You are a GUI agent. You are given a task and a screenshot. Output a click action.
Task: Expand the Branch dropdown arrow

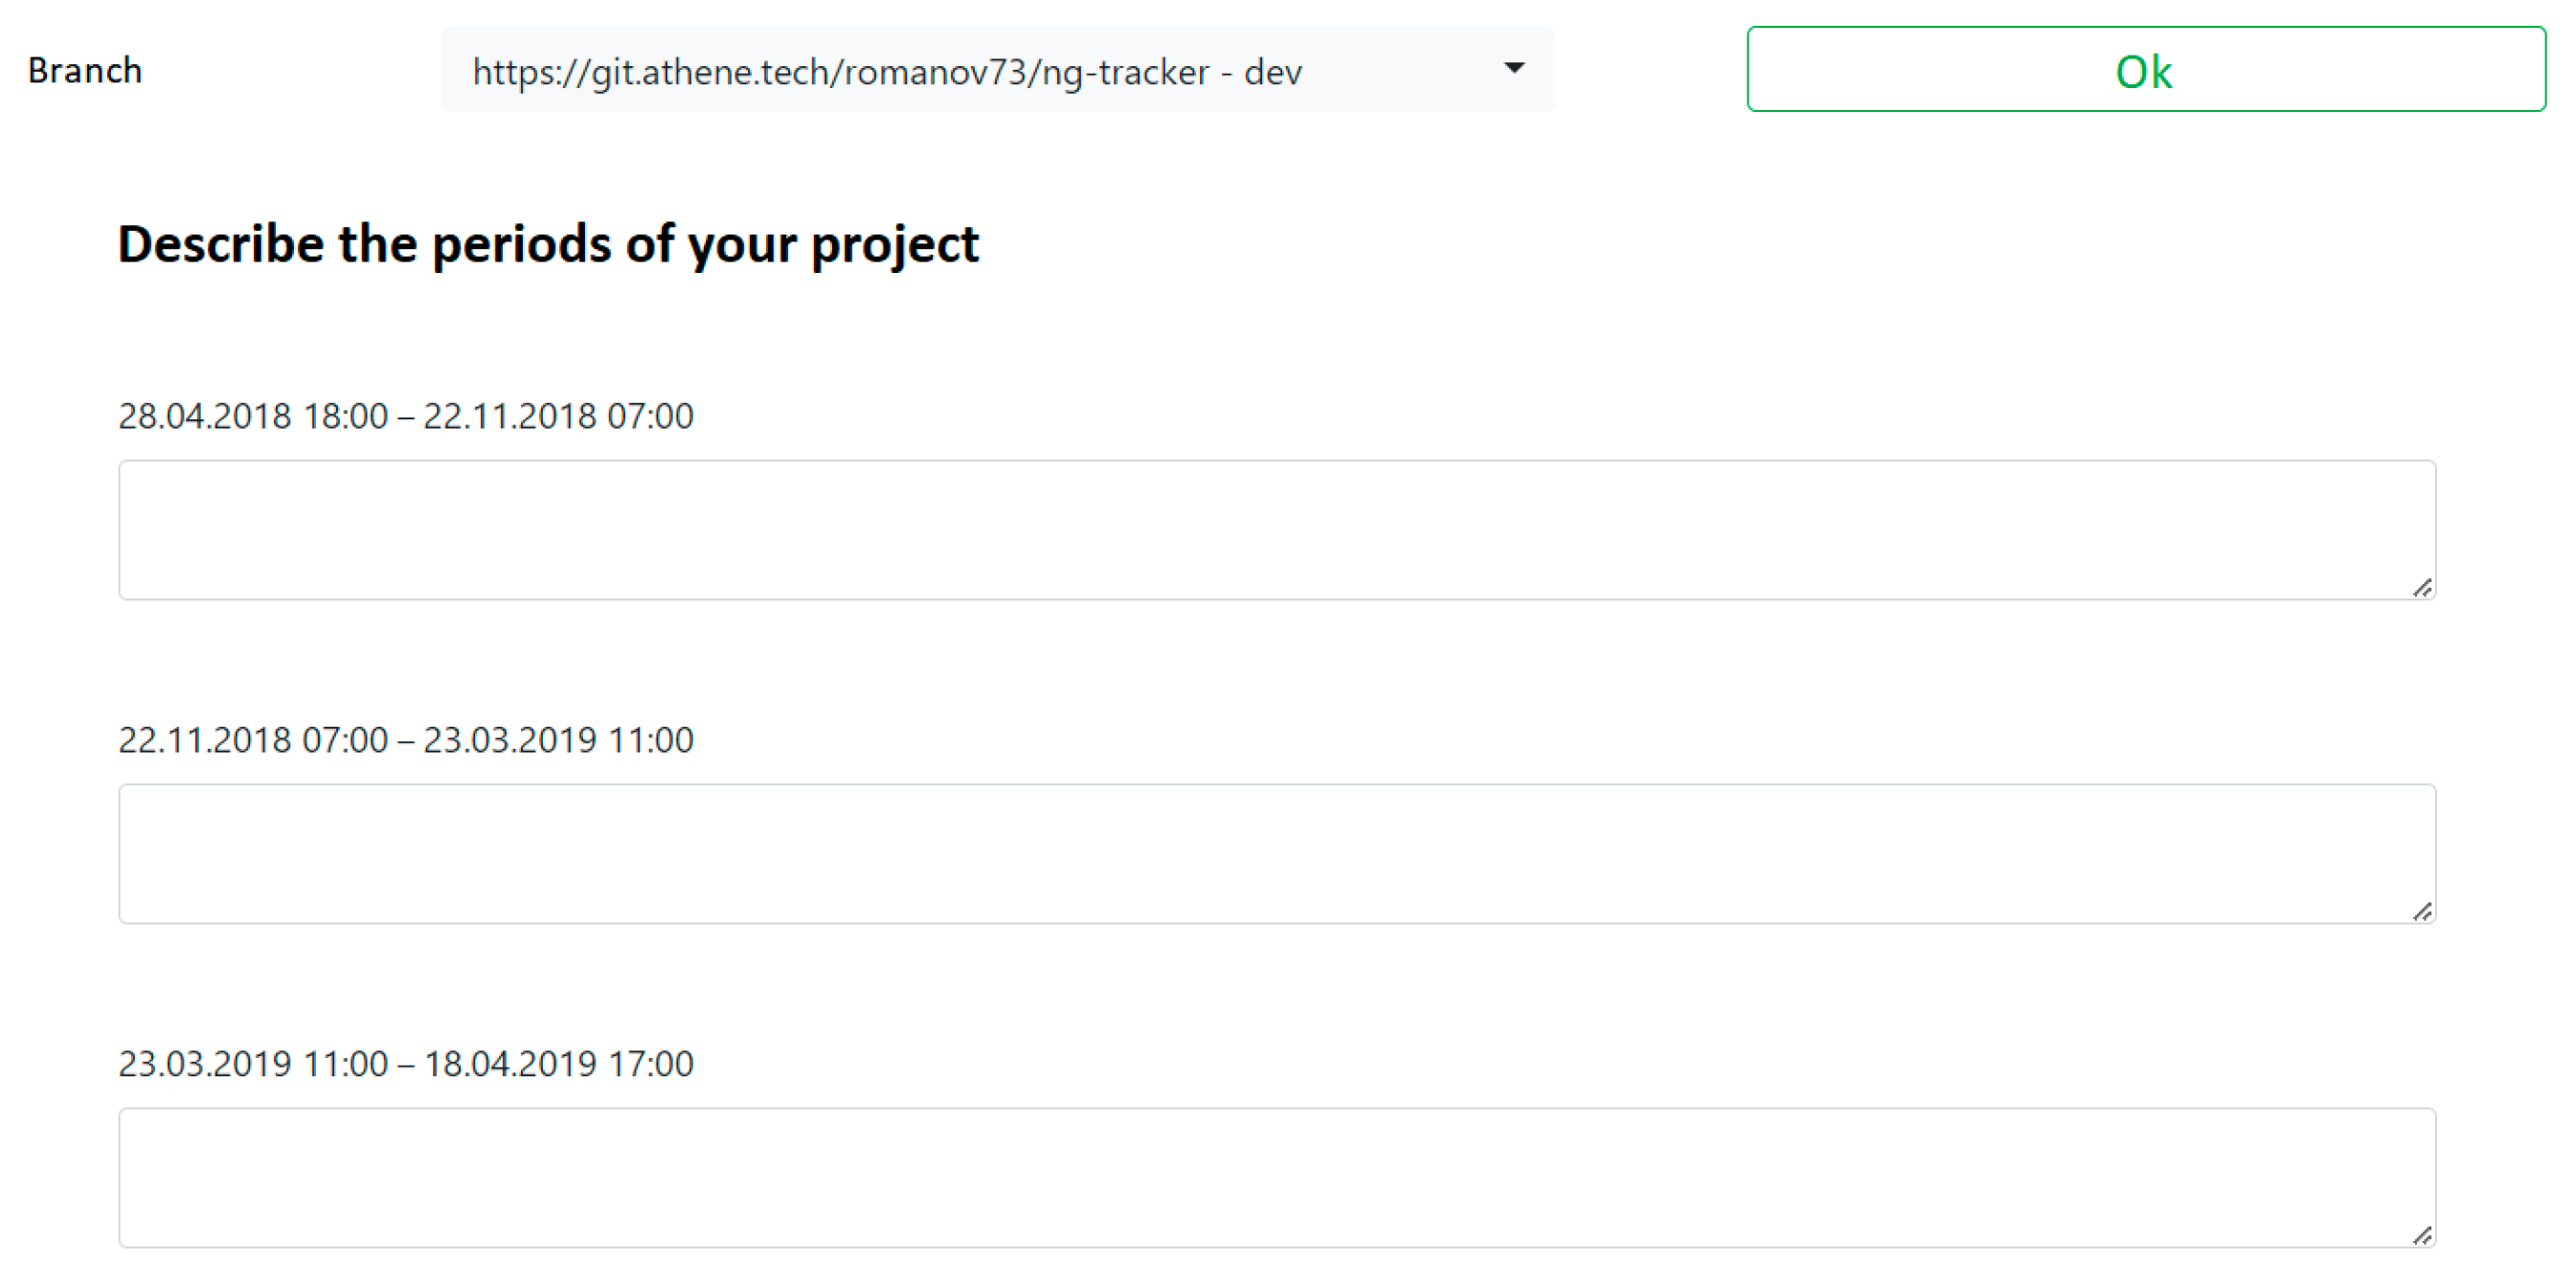coord(1514,69)
